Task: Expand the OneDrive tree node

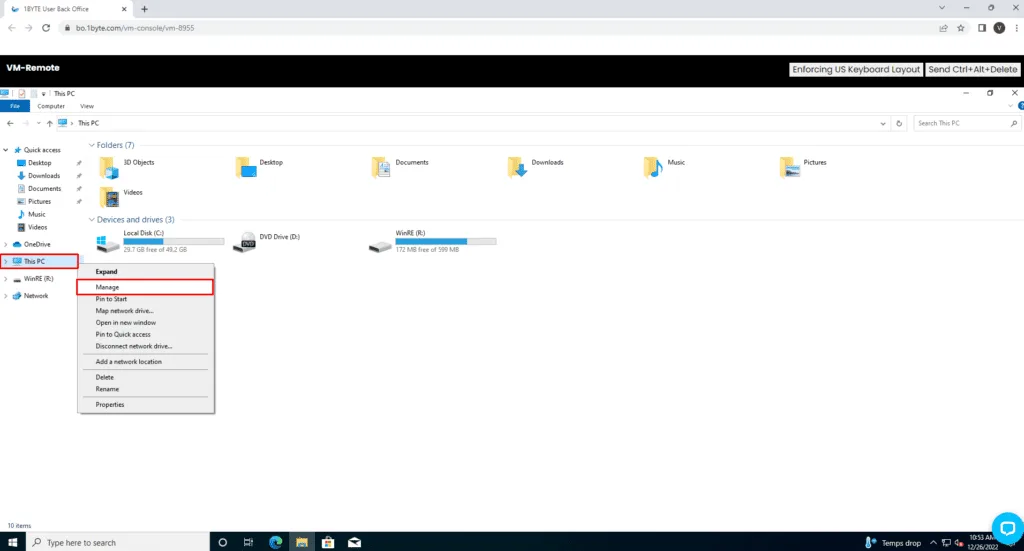Action: tap(6, 244)
